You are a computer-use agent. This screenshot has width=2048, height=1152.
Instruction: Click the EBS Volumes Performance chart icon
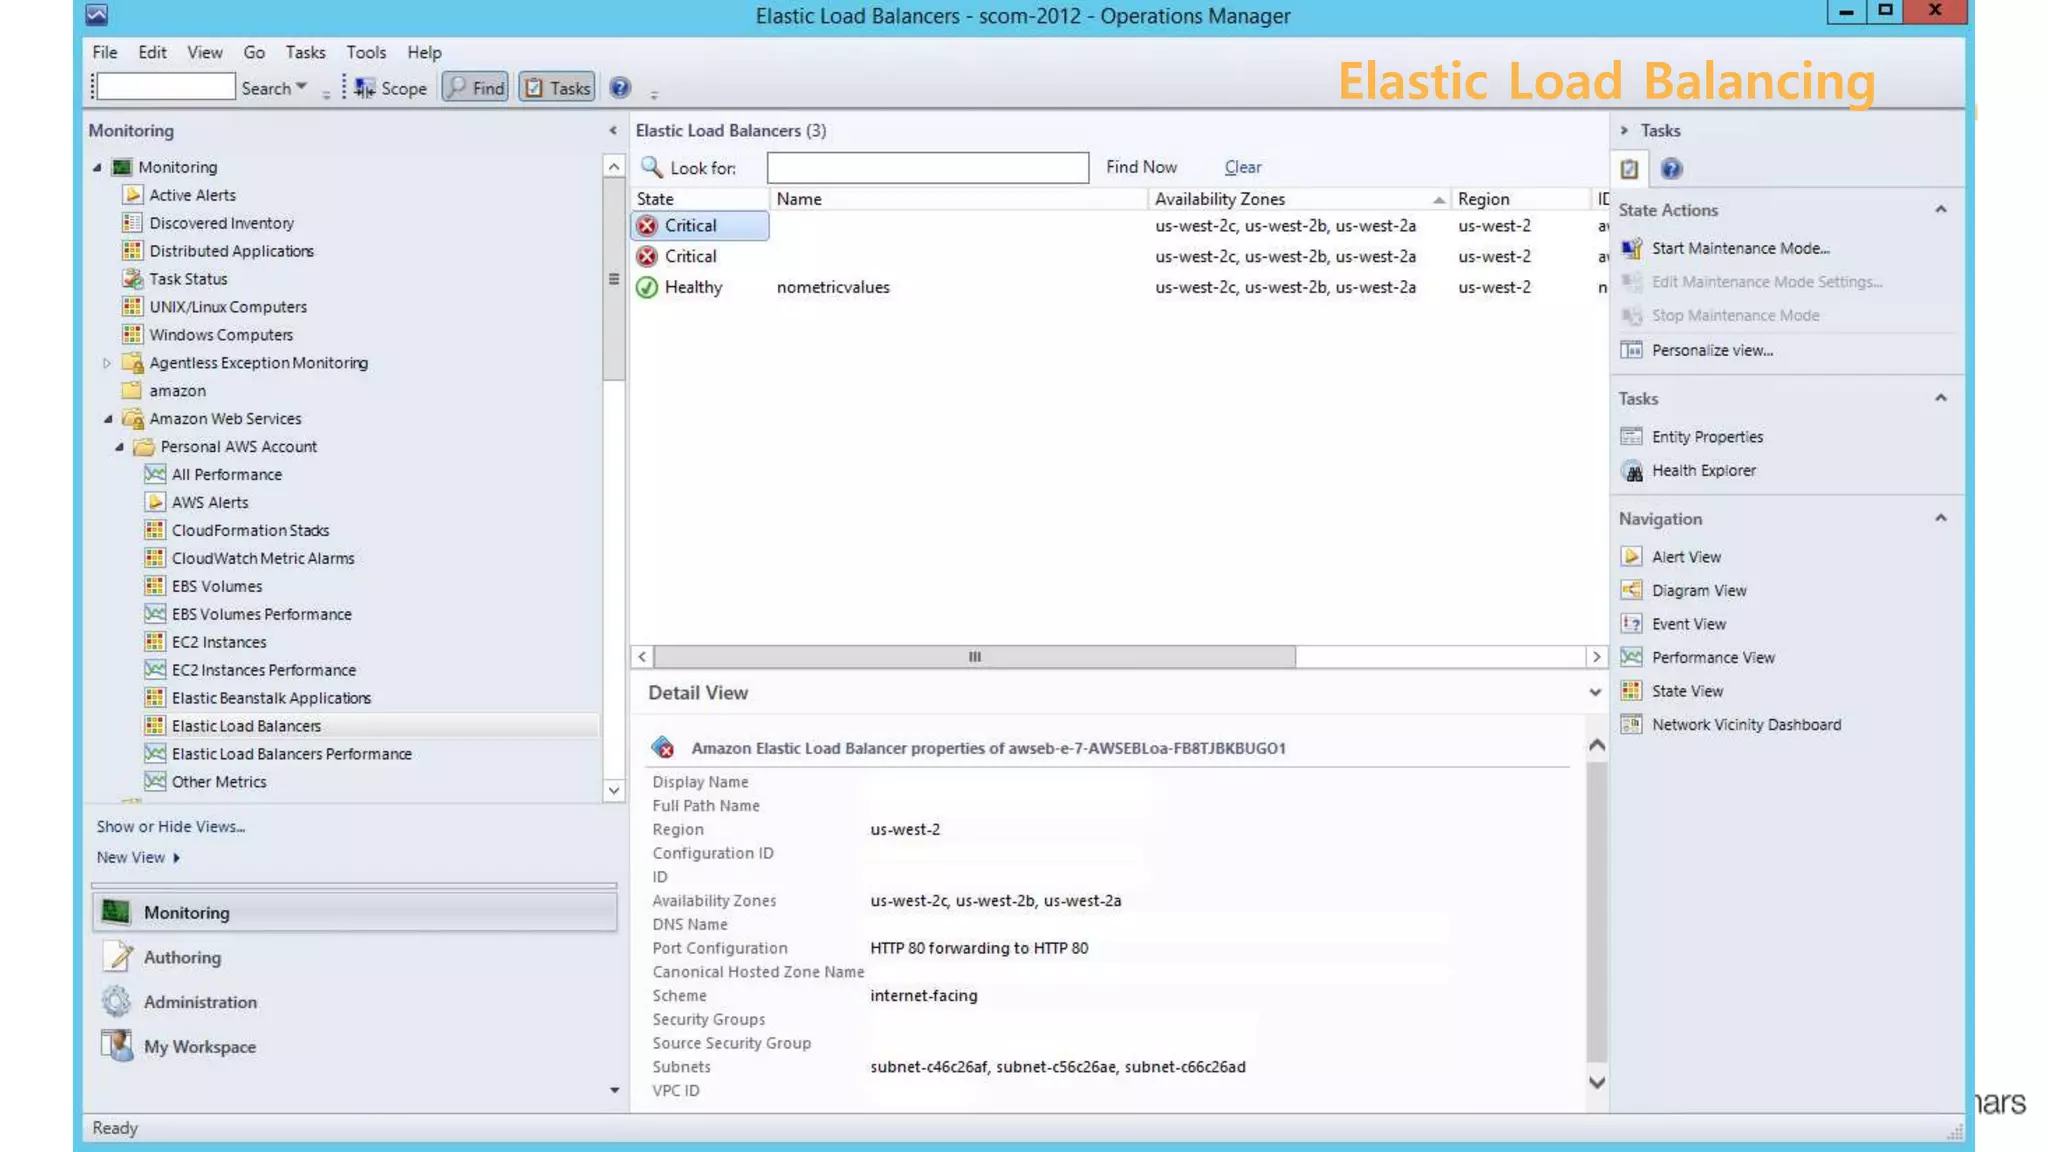point(154,613)
